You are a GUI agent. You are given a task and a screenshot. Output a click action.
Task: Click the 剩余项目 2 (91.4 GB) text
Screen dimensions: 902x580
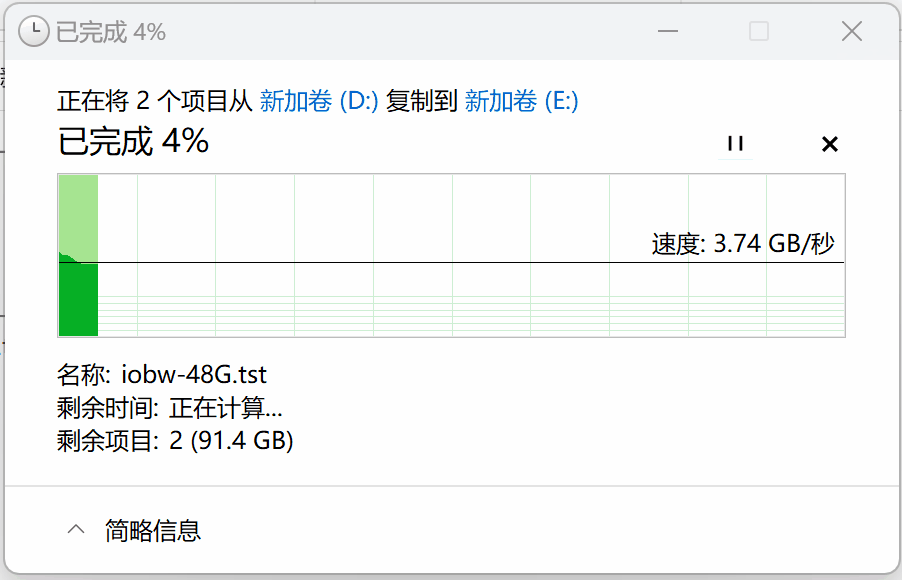pos(175,441)
